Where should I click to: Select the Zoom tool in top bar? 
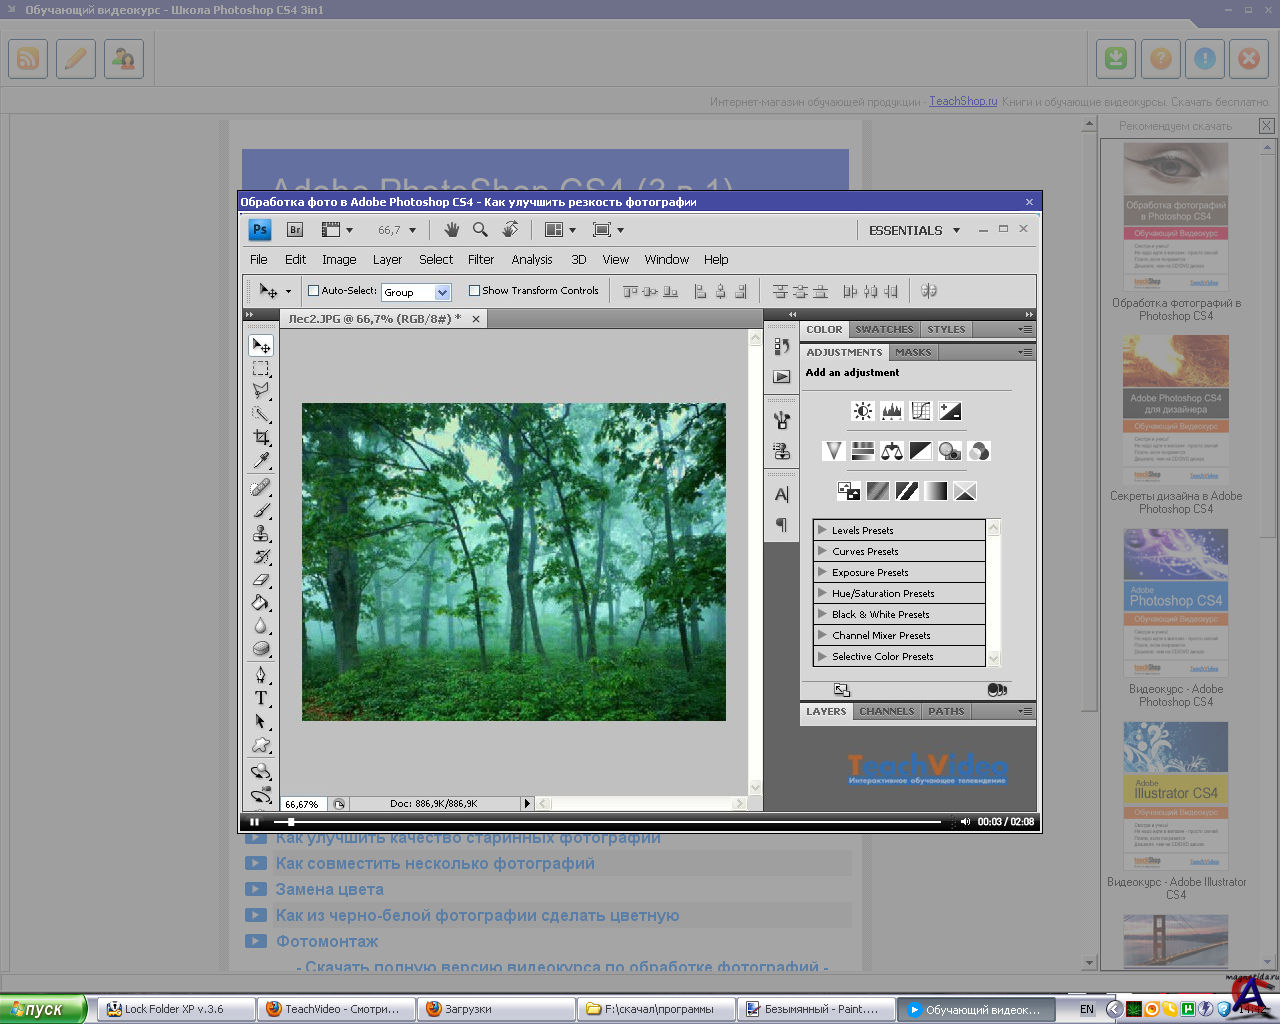tap(480, 230)
